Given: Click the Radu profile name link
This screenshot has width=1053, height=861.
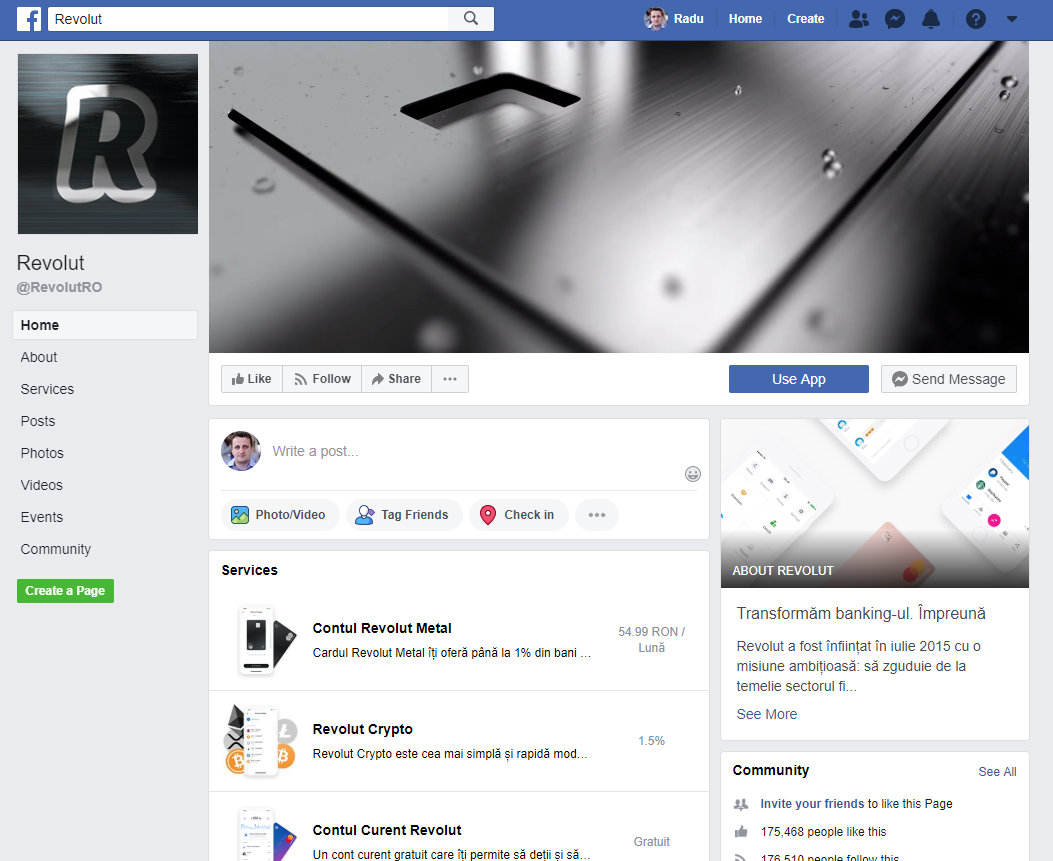Looking at the screenshot, I should tap(688, 19).
